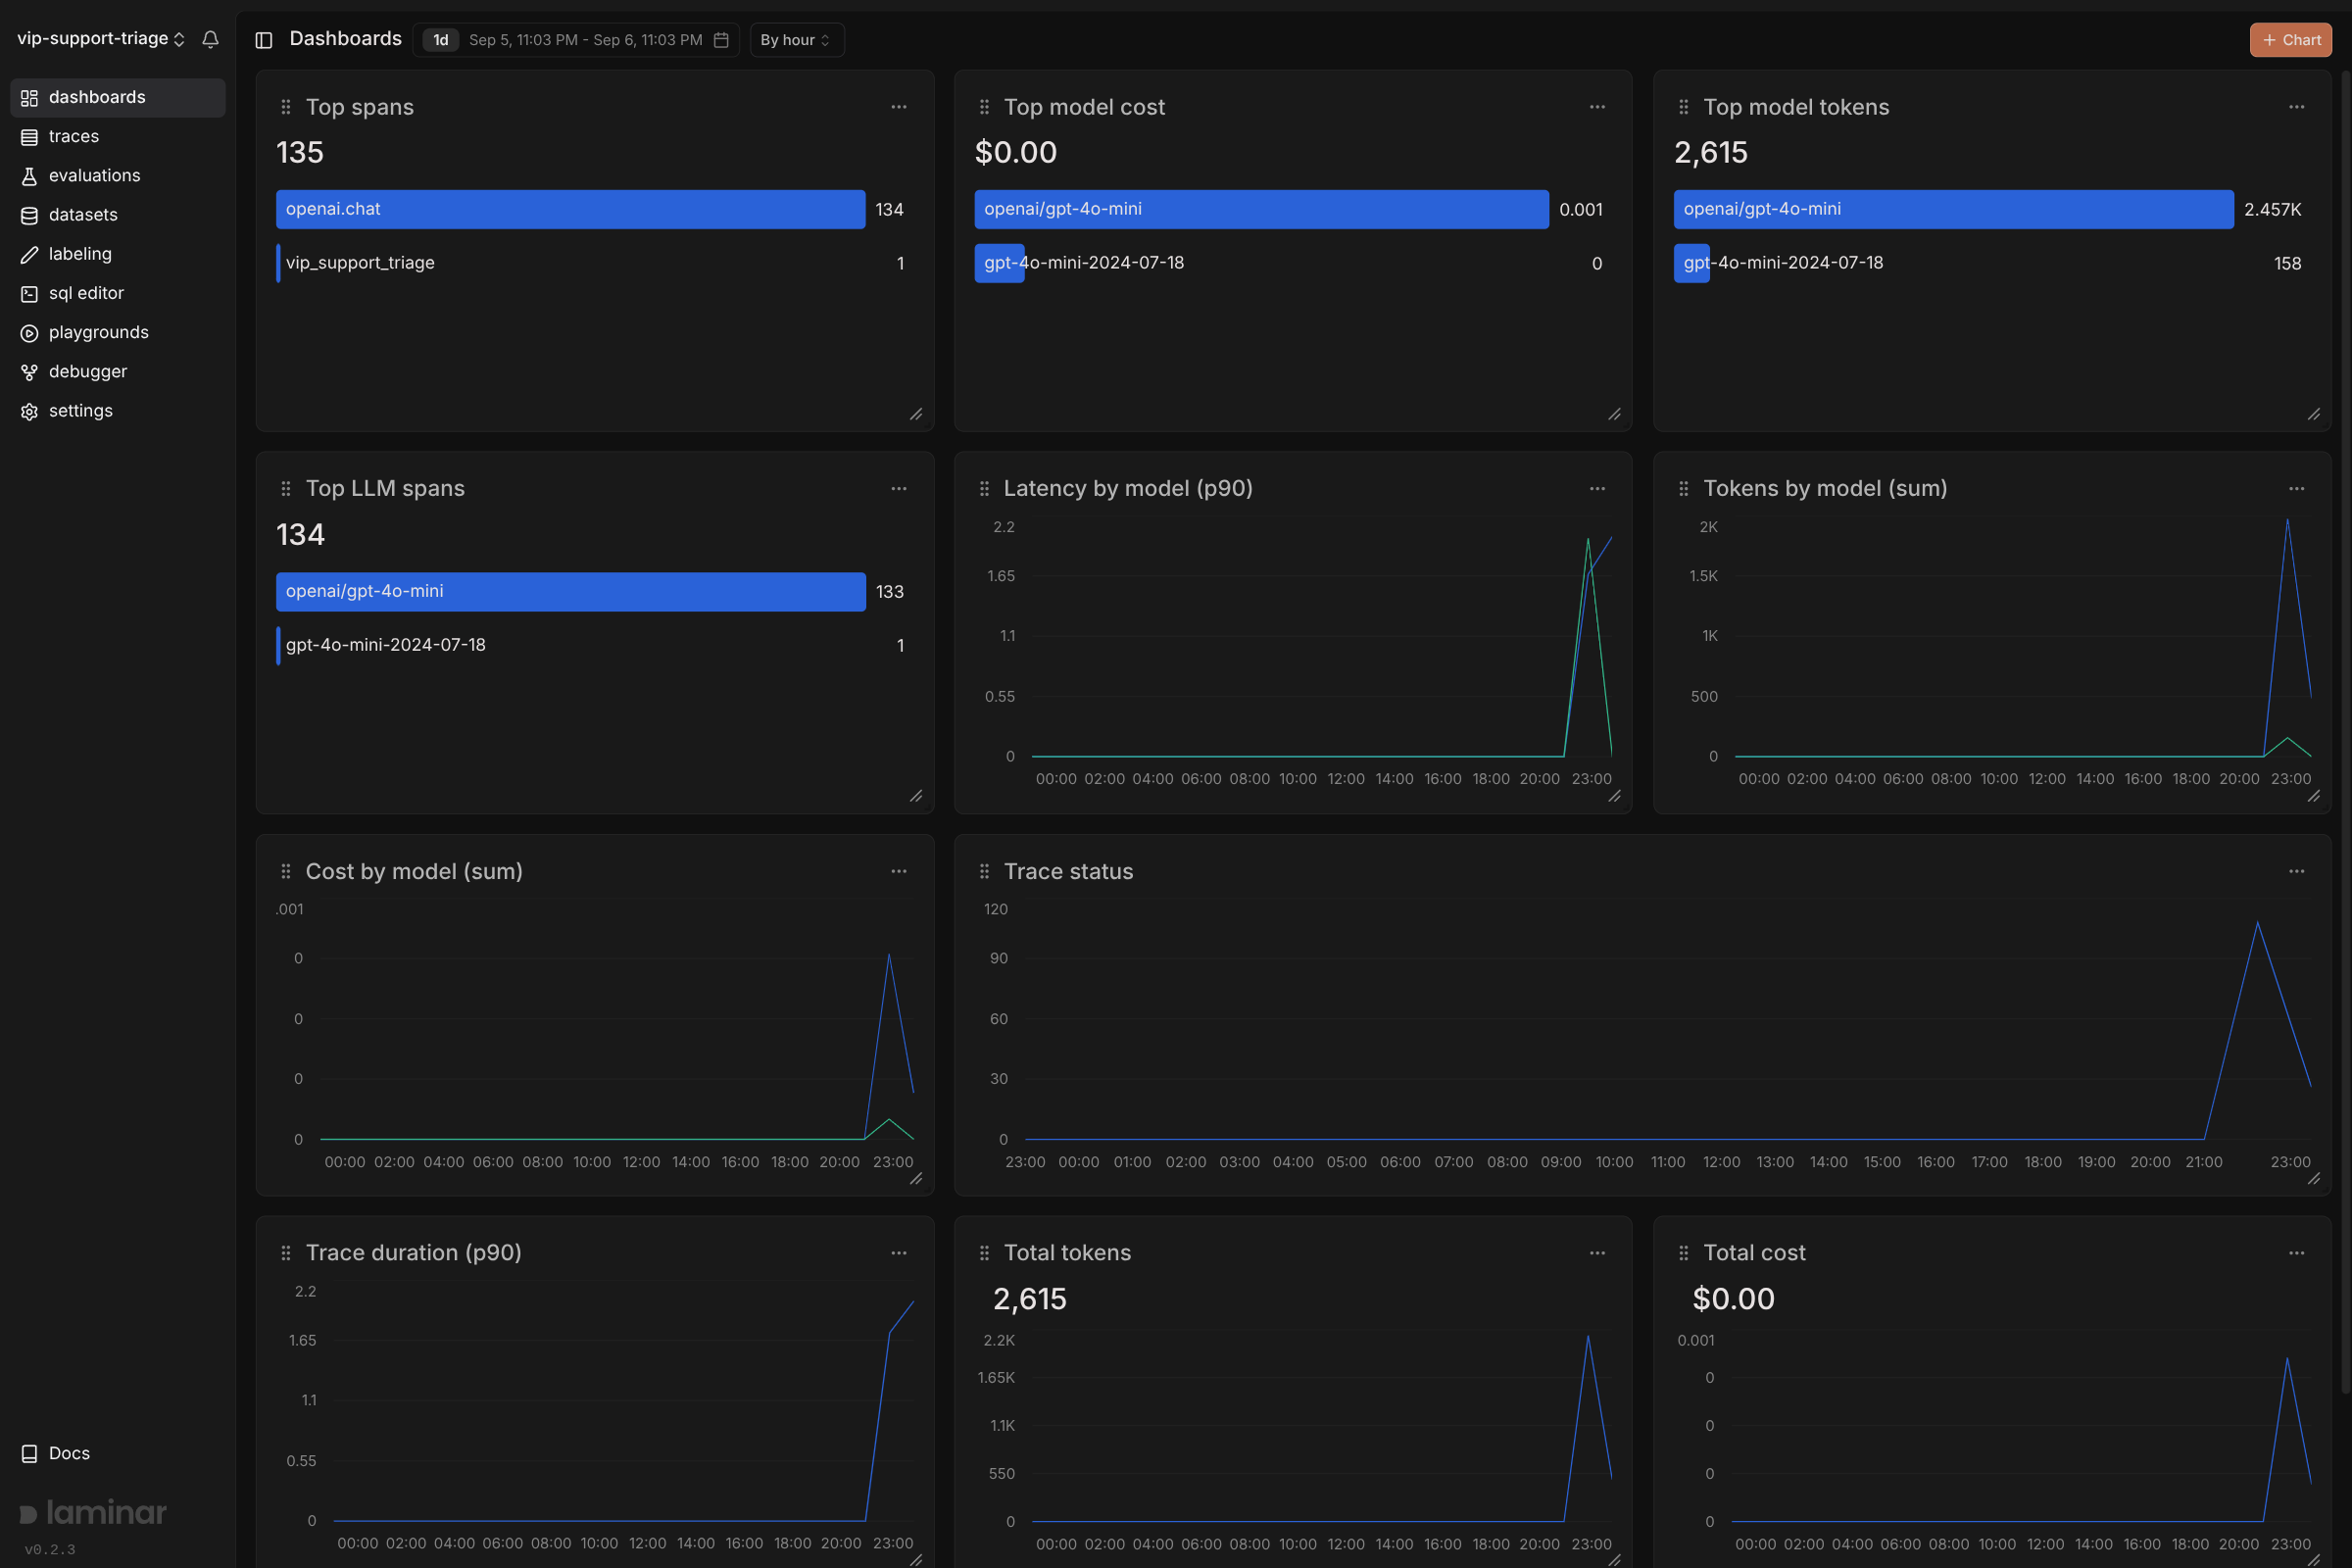Click the laminar logo
The image size is (2352, 1568).
pyautogui.click(x=93, y=1512)
